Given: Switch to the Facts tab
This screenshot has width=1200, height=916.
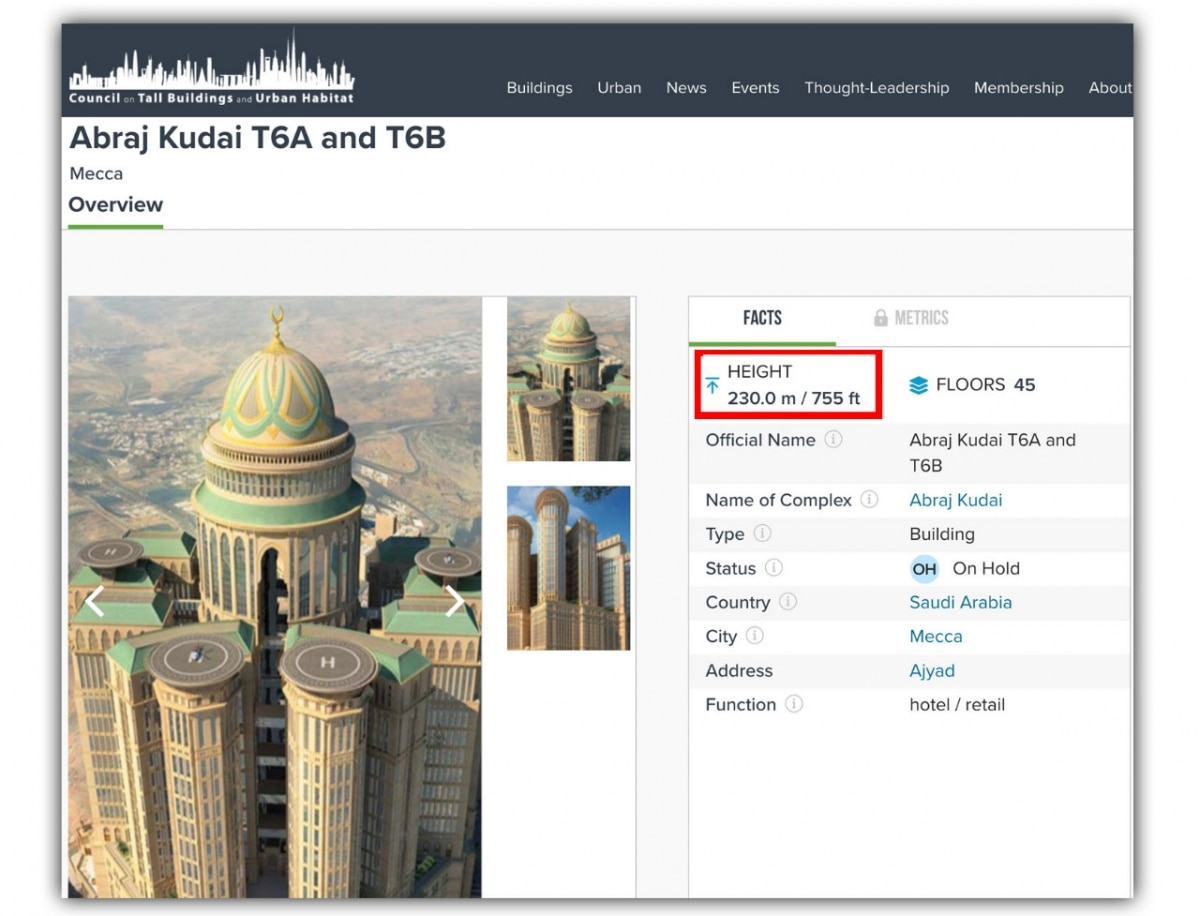Looking at the screenshot, I should pyautogui.click(x=762, y=318).
